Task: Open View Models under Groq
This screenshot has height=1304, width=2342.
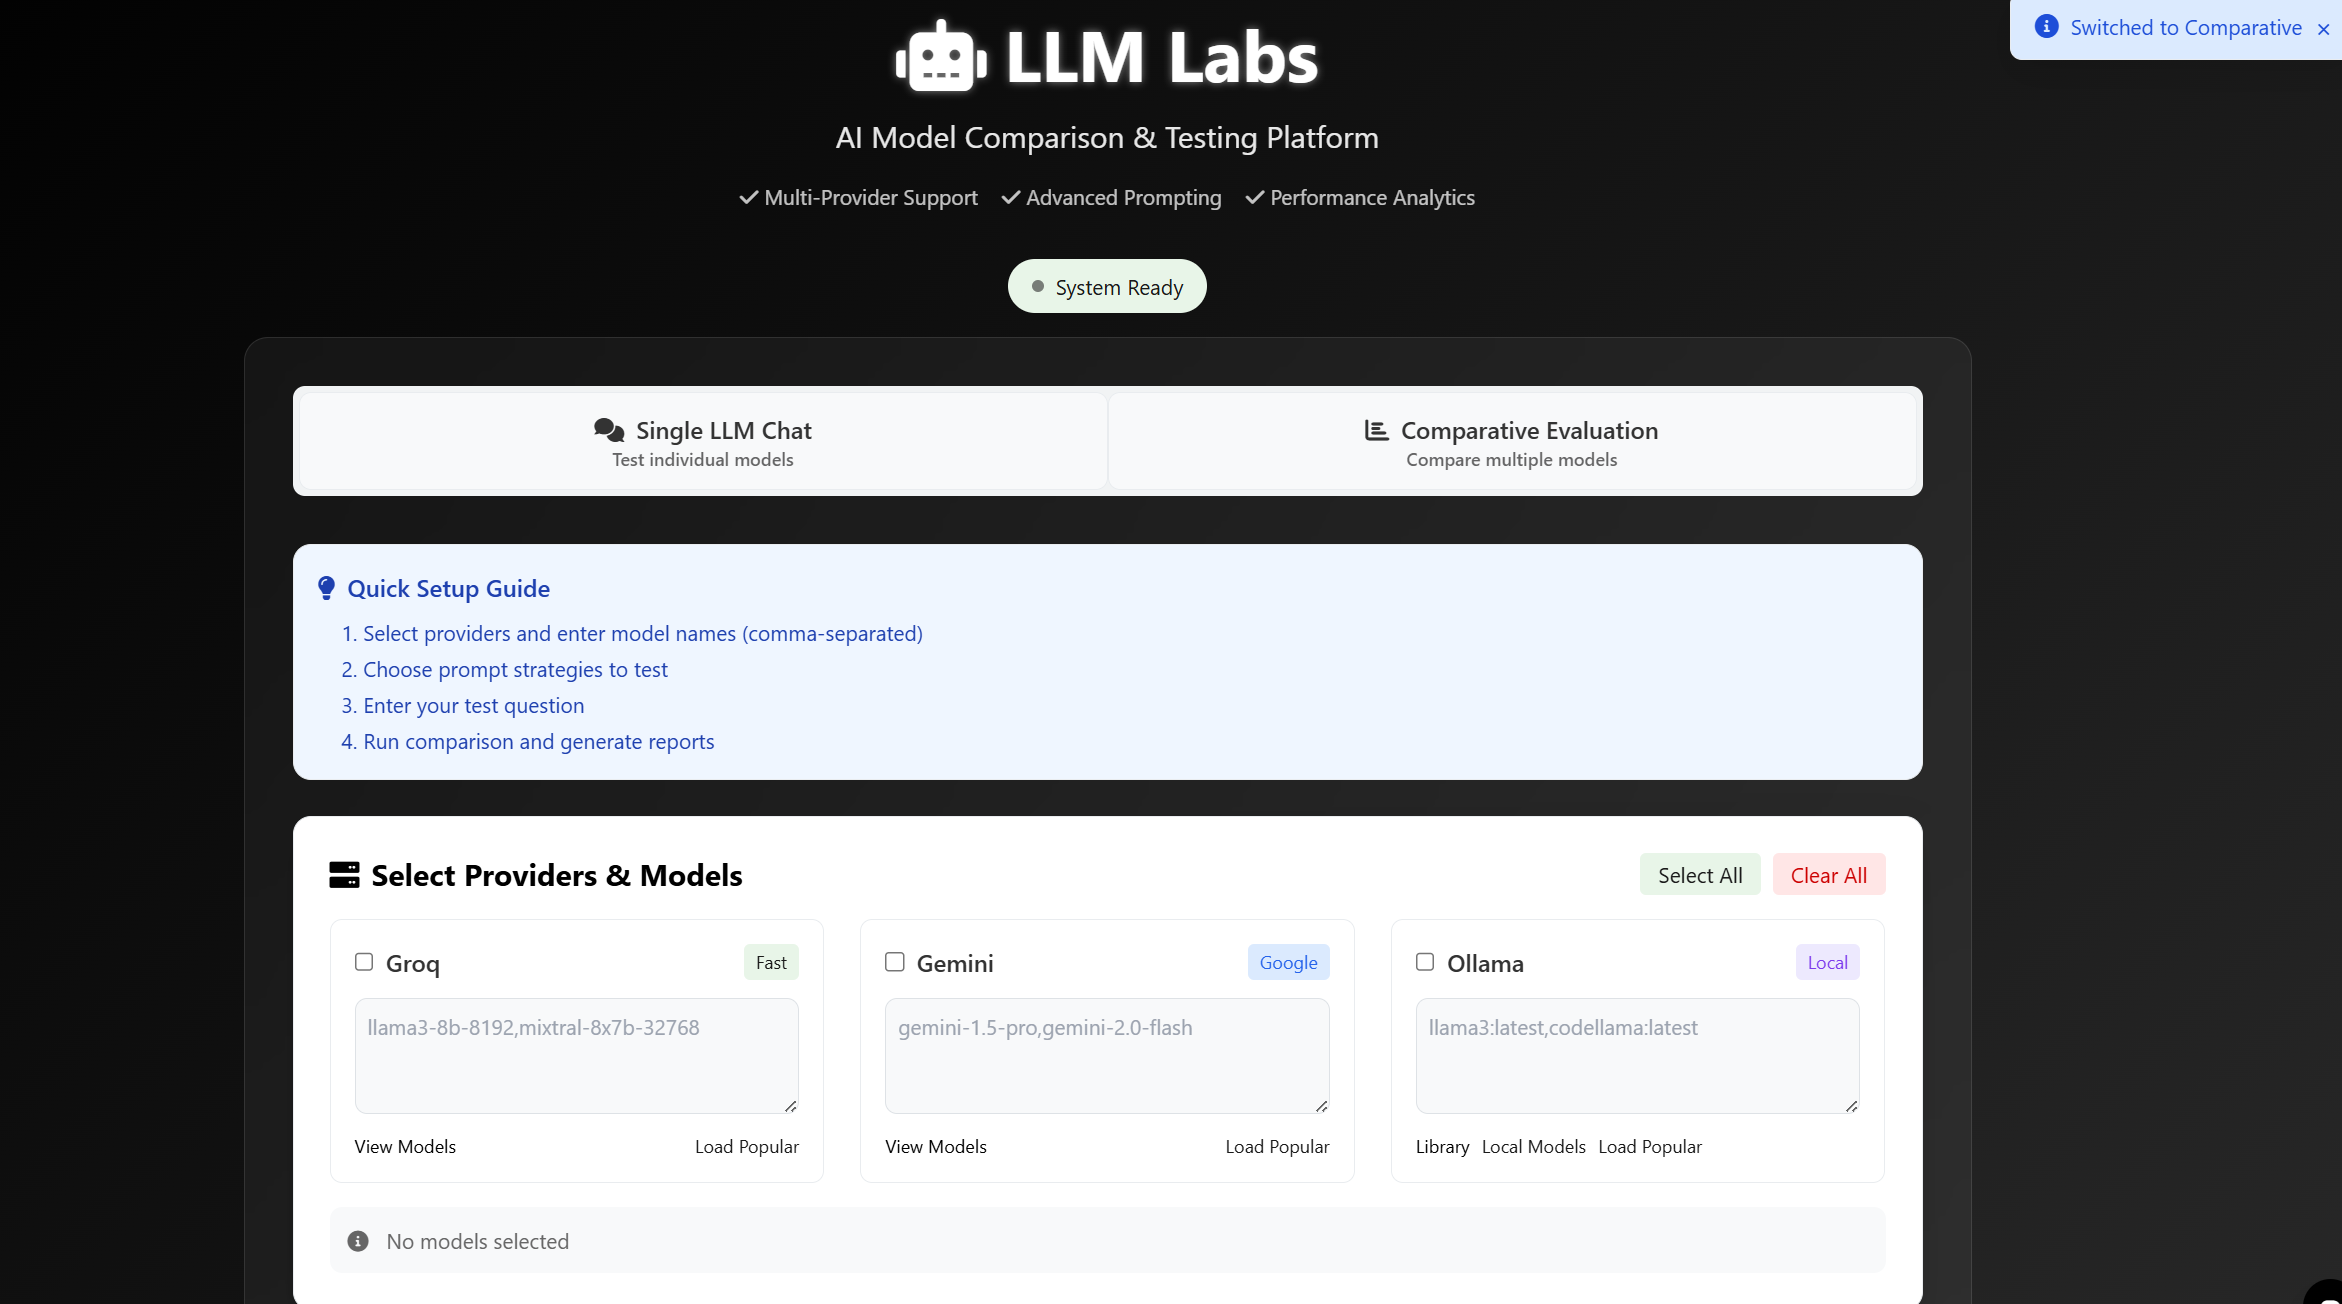Action: point(405,1147)
